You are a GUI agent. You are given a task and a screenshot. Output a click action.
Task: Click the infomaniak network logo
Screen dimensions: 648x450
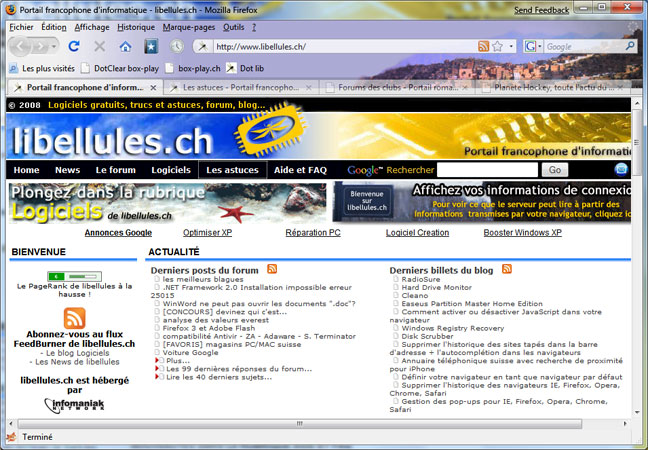click(x=74, y=405)
